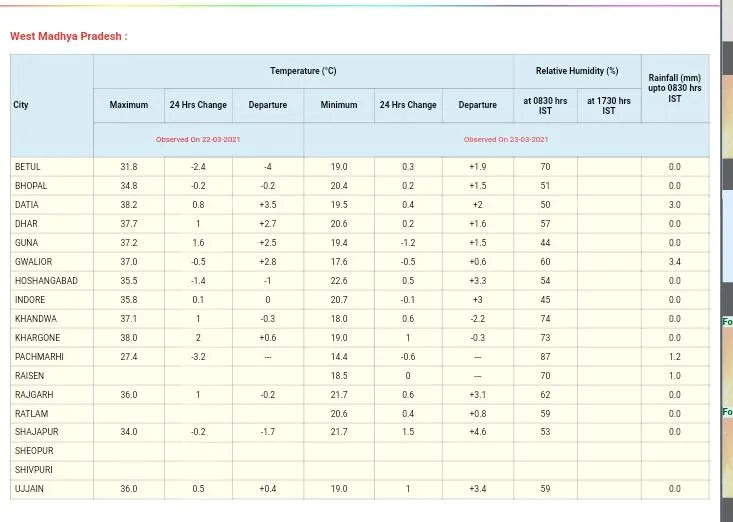Select the GWALIOR city name
This screenshot has height=522, width=733.
click(33, 262)
